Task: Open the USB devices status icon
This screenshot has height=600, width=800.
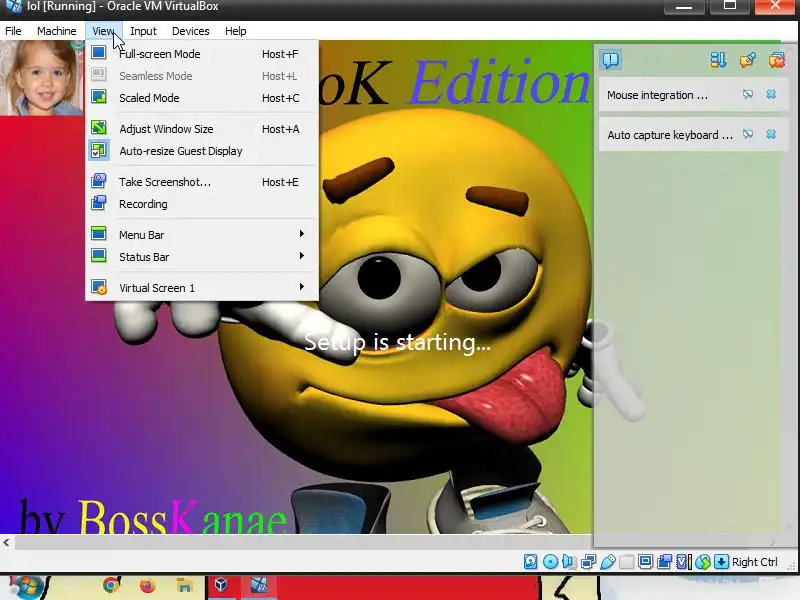Action: coord(608,562)
